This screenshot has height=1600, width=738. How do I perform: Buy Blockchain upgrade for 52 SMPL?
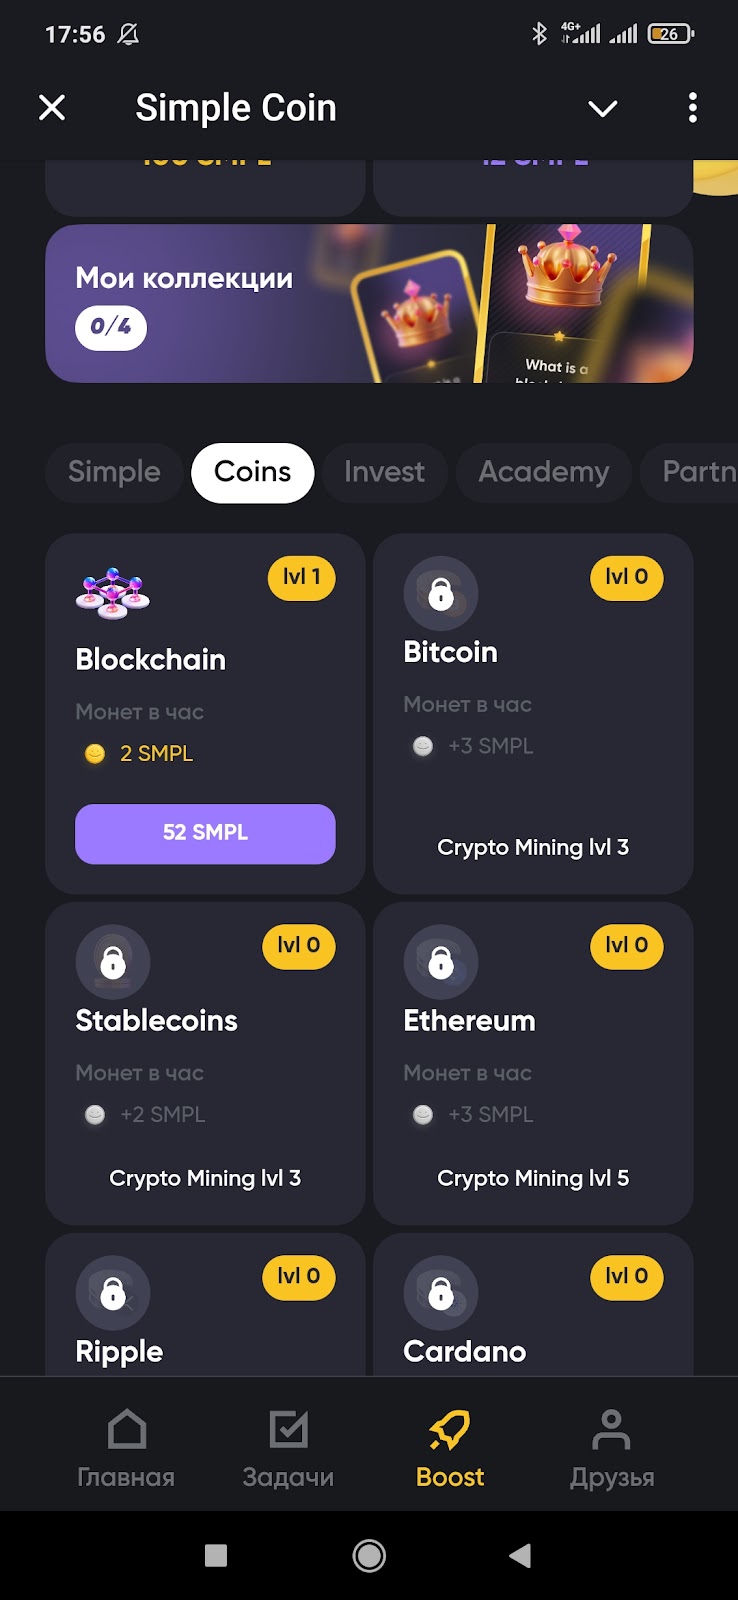(x=205, y=833)
